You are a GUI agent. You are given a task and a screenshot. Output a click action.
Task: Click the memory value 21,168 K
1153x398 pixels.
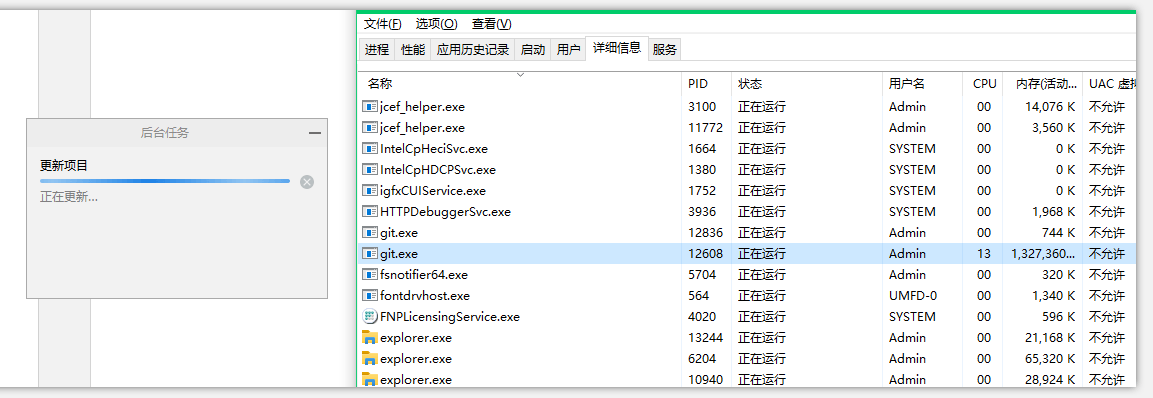[x=1050, y=338]
